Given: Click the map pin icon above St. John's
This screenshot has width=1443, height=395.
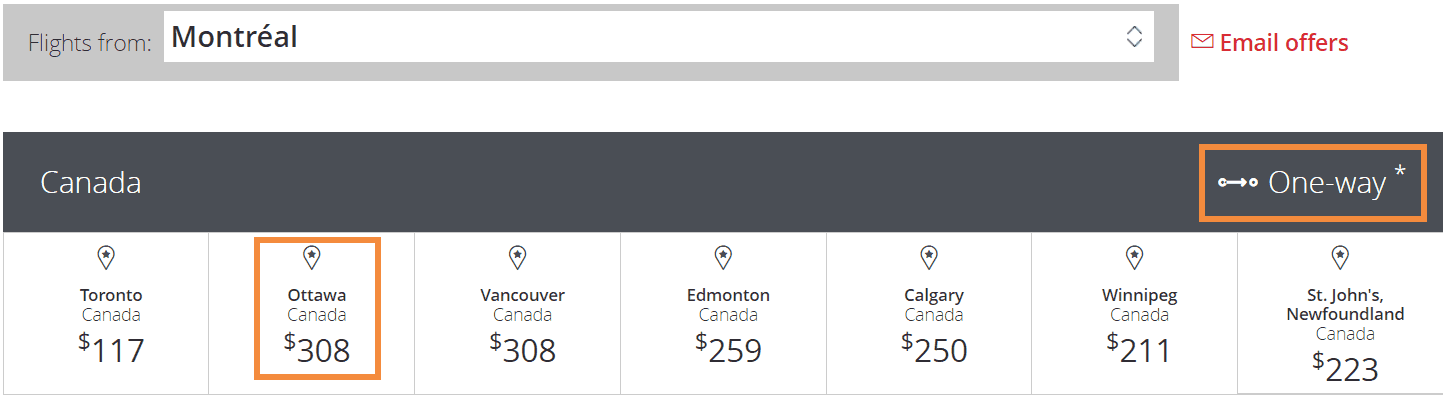Looking at the screenshot, I should [1341, 258].
